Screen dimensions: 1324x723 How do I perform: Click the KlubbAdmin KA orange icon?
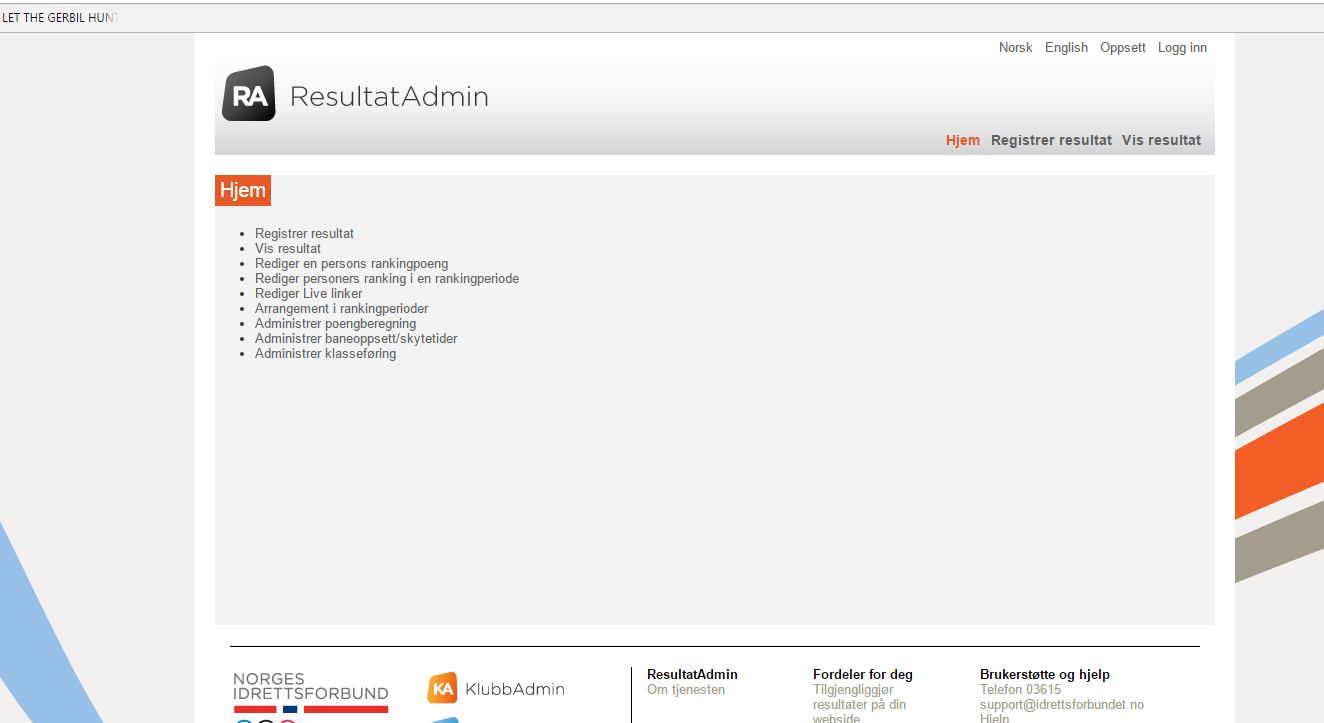click(x=442, y=688)
